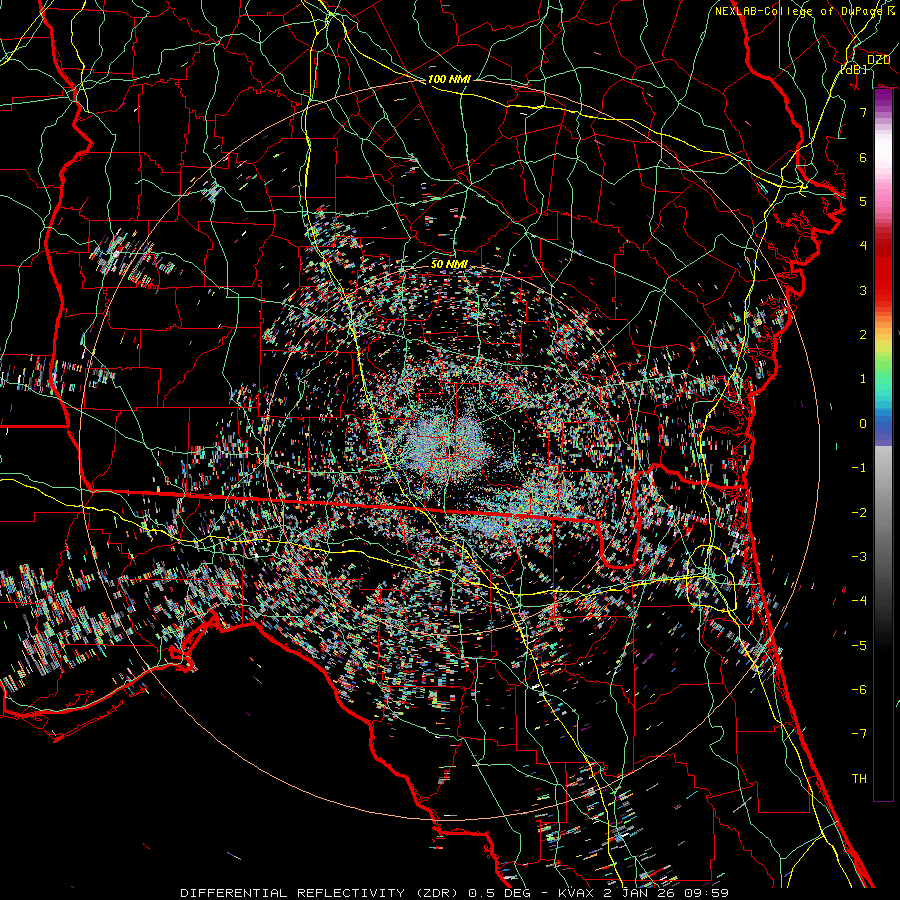900x900 pixels.
Task: Click the -6 dB scale value
Action: tap(859, 690)
